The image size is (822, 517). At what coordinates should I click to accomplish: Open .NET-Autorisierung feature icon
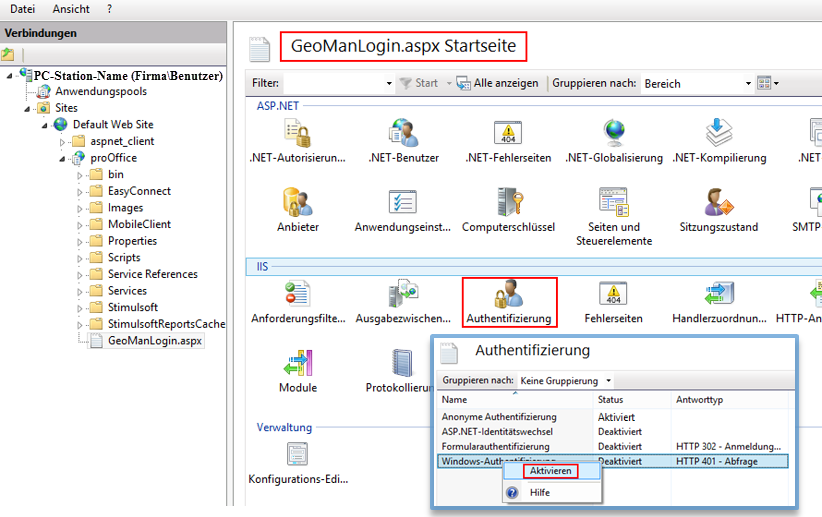click(x=297, y=133)
